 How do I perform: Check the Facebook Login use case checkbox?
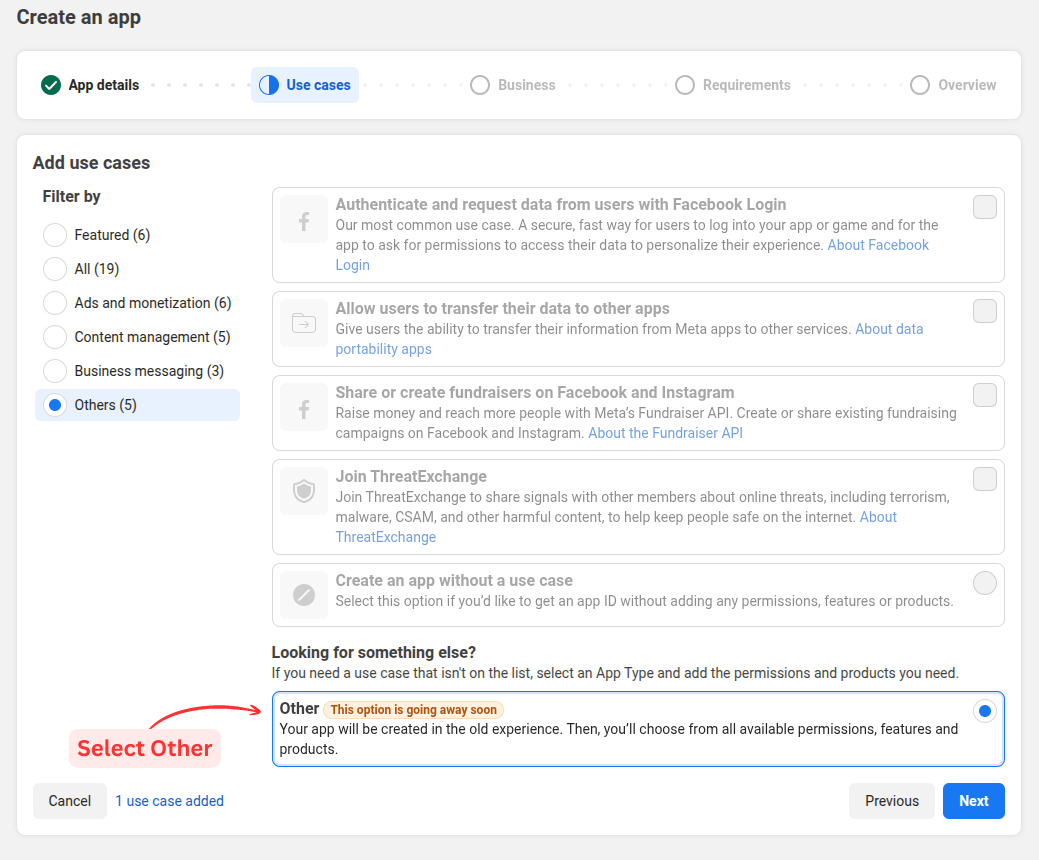[985, 207]
